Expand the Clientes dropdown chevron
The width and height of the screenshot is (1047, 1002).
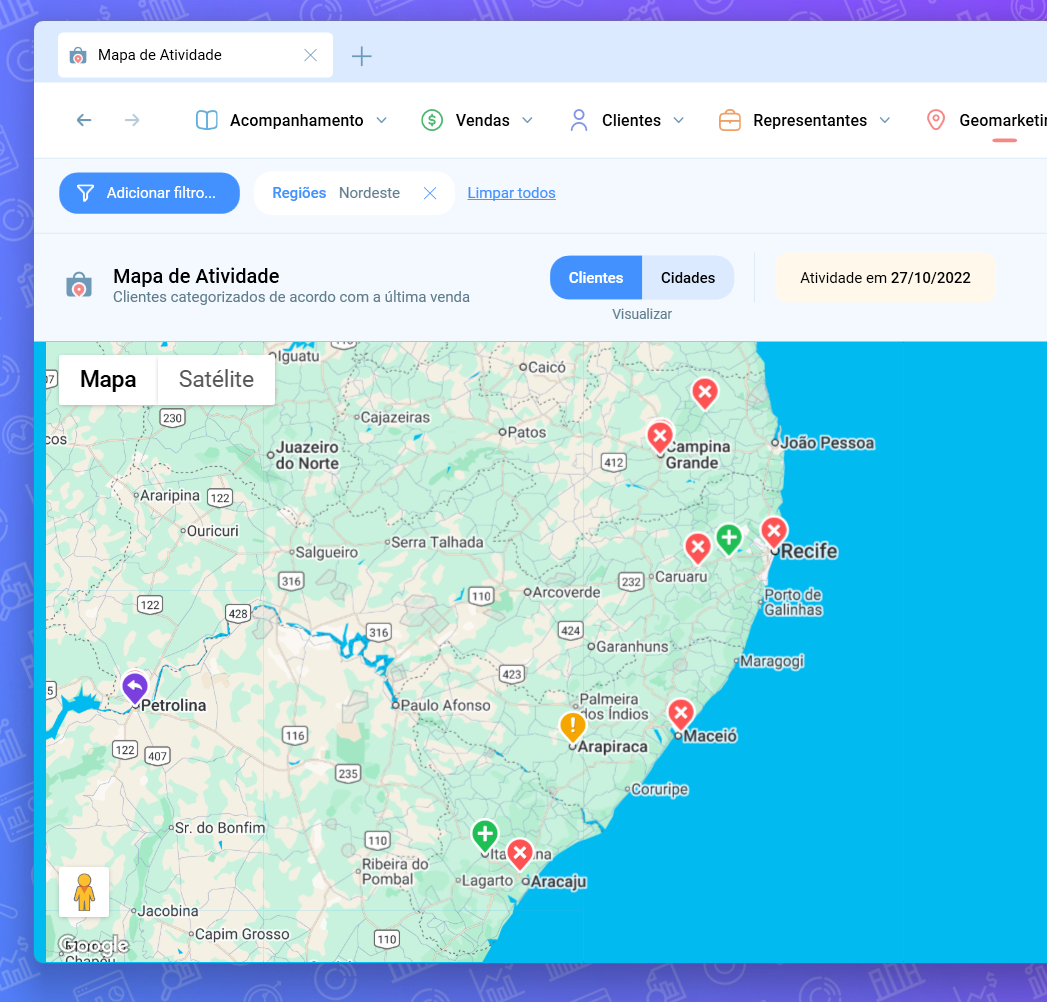[678, 121]
